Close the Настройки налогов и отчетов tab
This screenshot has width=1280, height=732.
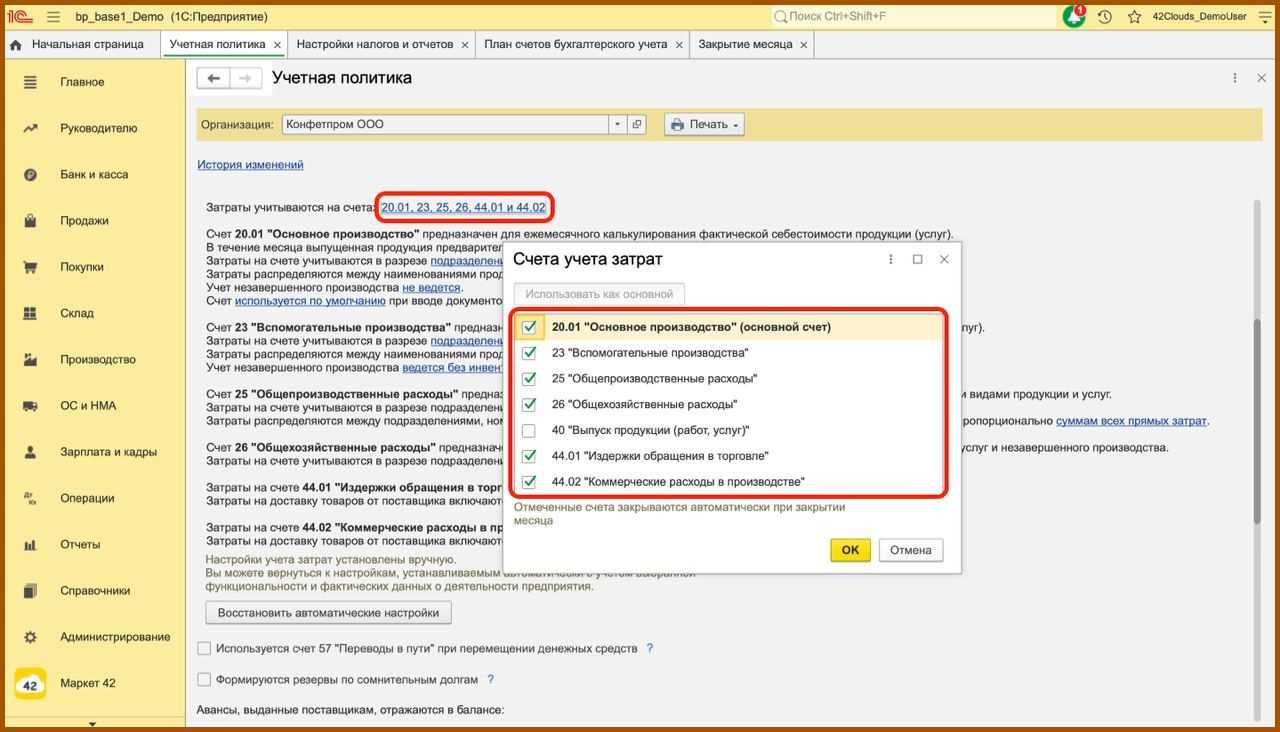coord(465,45)
